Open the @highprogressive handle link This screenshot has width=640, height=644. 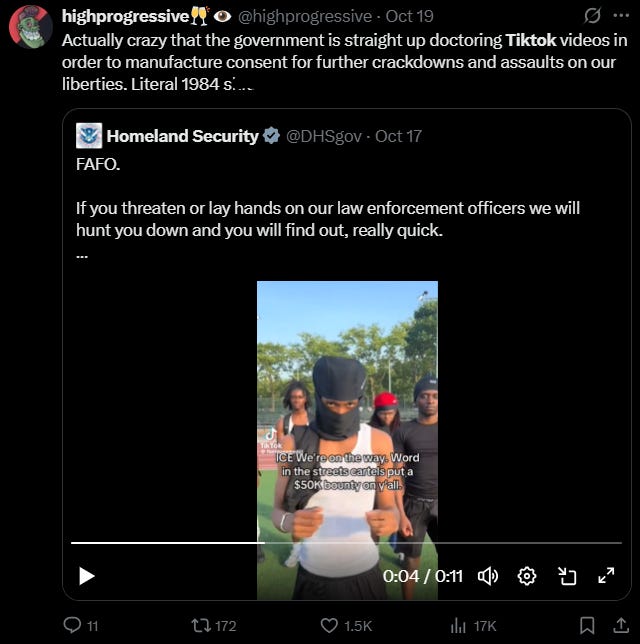pyautogui.click(x=305, y=16)
